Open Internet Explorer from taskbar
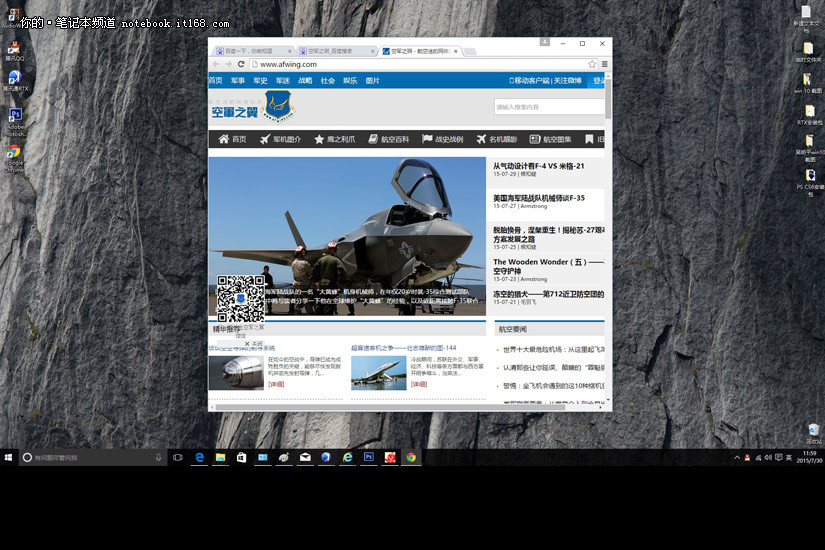Viewport: 825px width, 550px height. (347, 457)
